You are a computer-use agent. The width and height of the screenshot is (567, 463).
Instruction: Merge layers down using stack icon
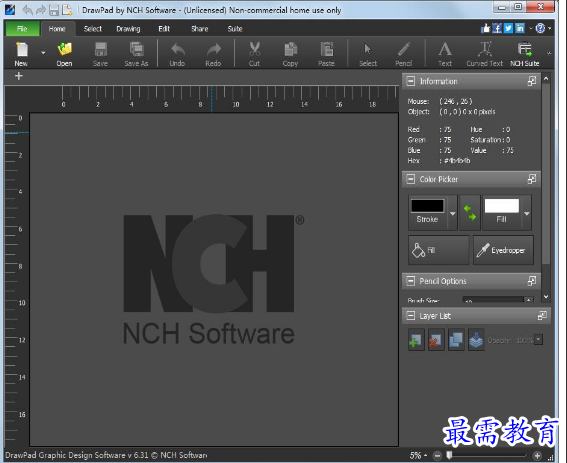point(476,340)
